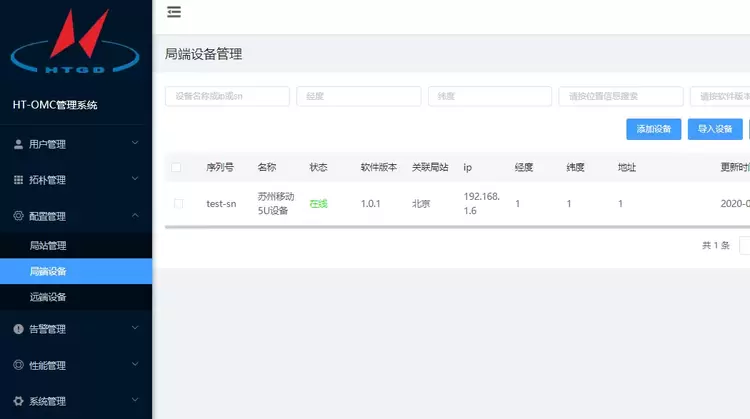Expand the 用户管理 menu chevron
The width and height of the screenshot is (750, 419).
[x=135, y=144]
